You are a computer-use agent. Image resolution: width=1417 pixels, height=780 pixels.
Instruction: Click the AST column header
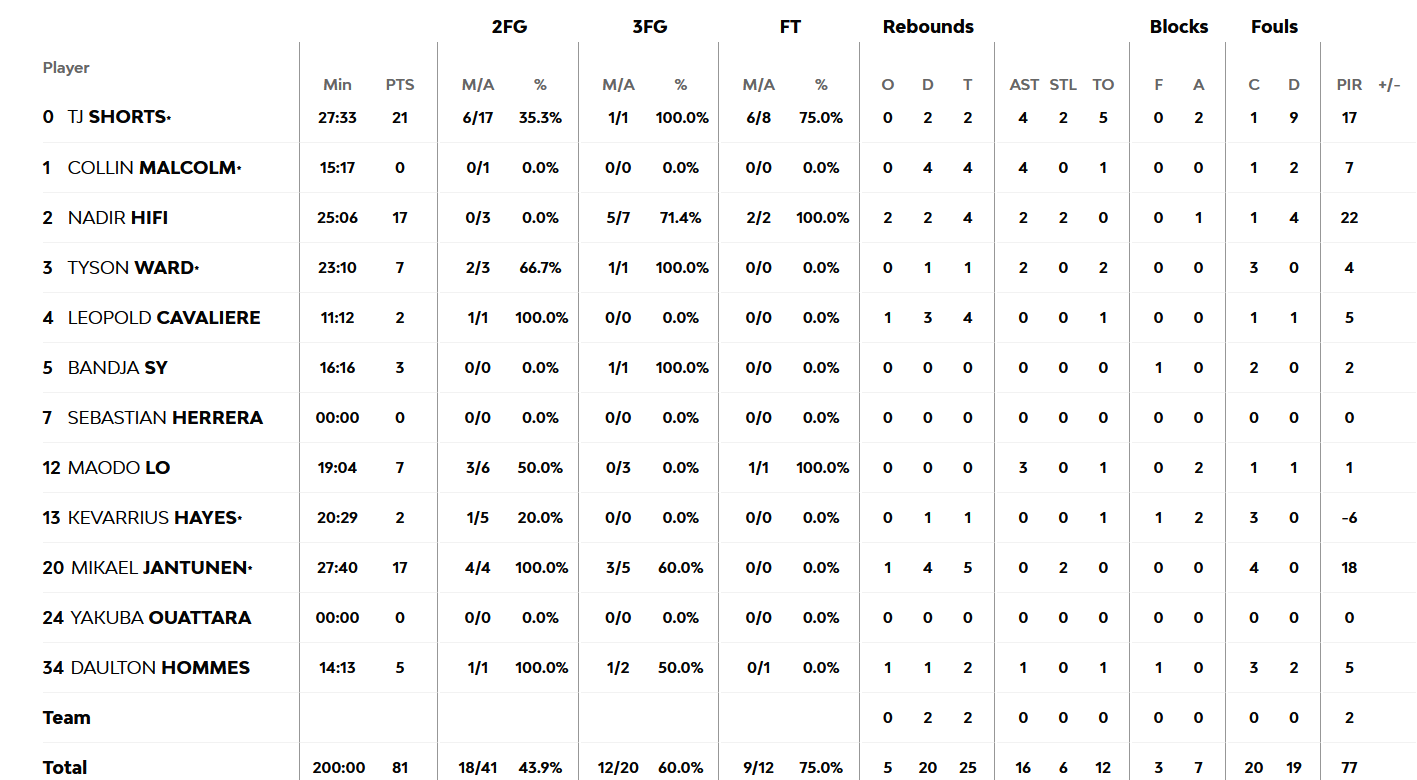click(x=1024, y=85)
